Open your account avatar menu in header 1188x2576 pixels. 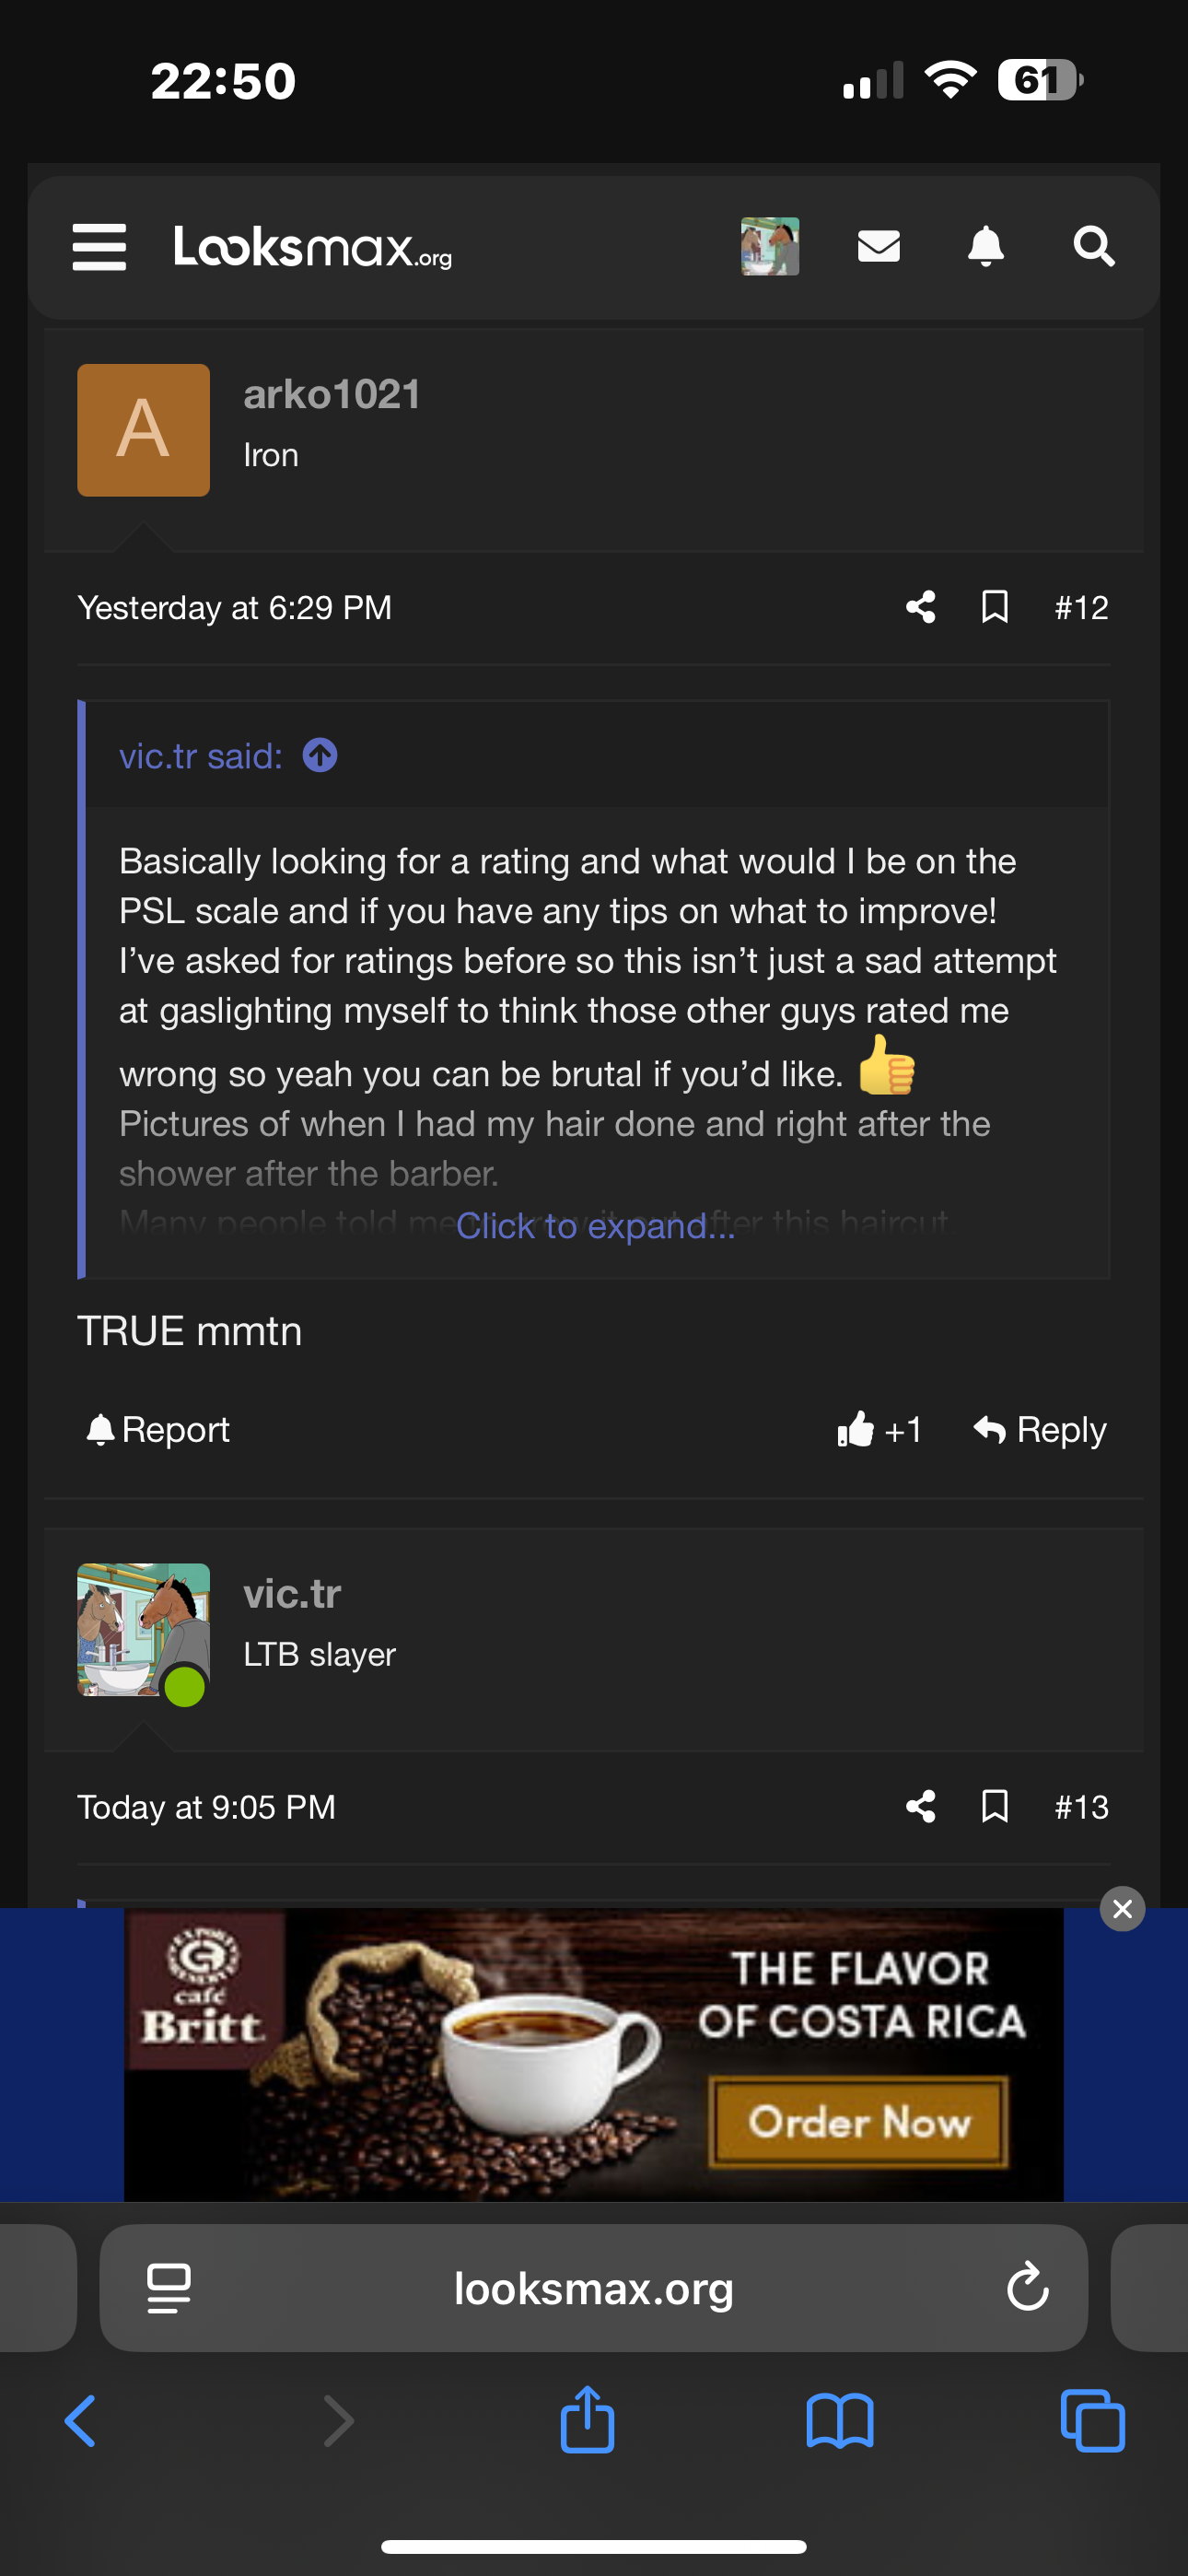[769, 246]
